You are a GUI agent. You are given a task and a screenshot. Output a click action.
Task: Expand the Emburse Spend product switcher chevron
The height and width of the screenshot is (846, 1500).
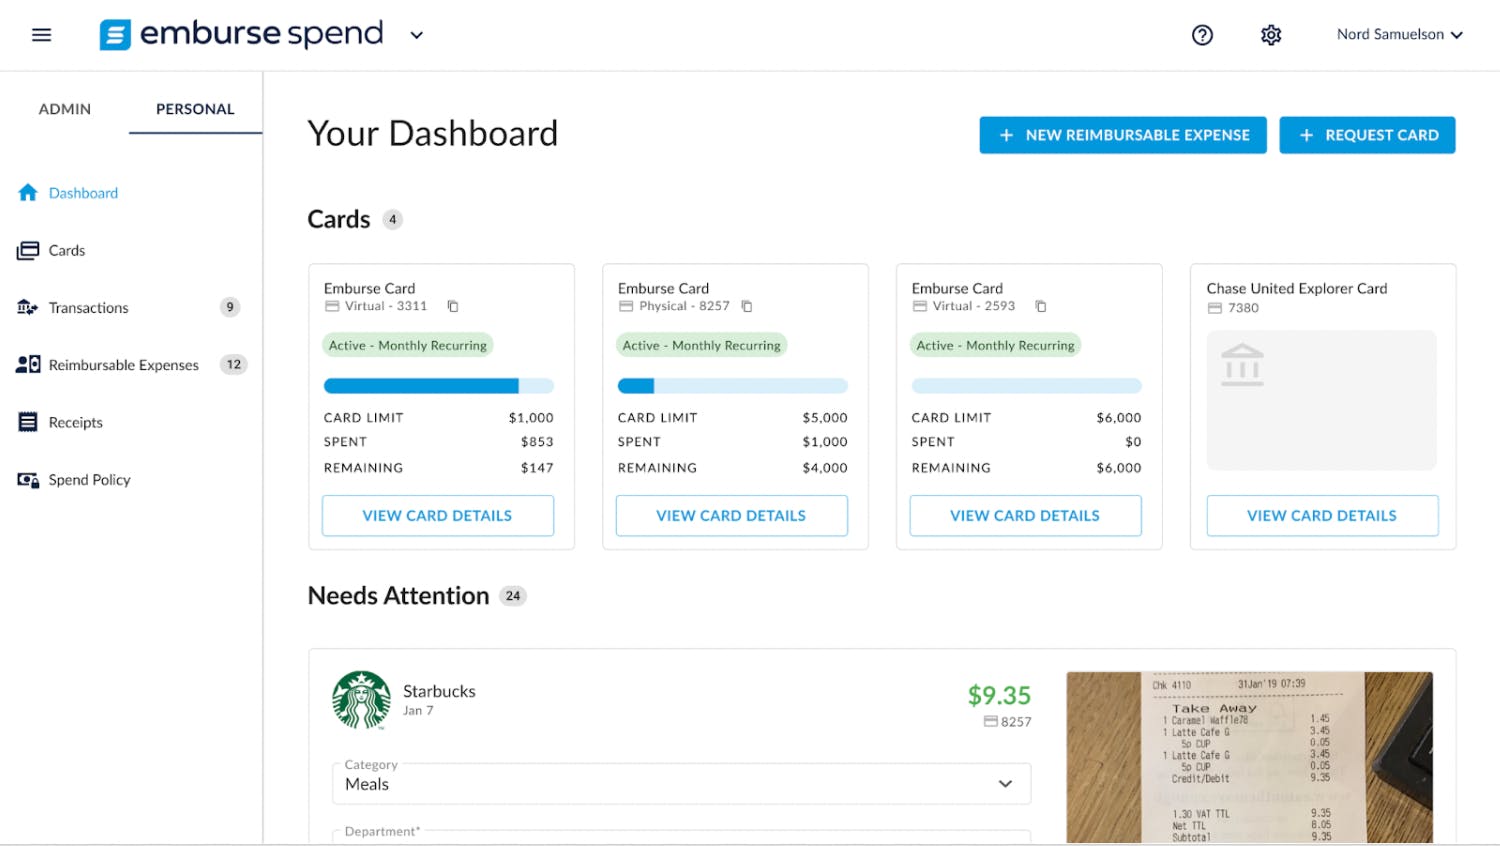point(417,35)
